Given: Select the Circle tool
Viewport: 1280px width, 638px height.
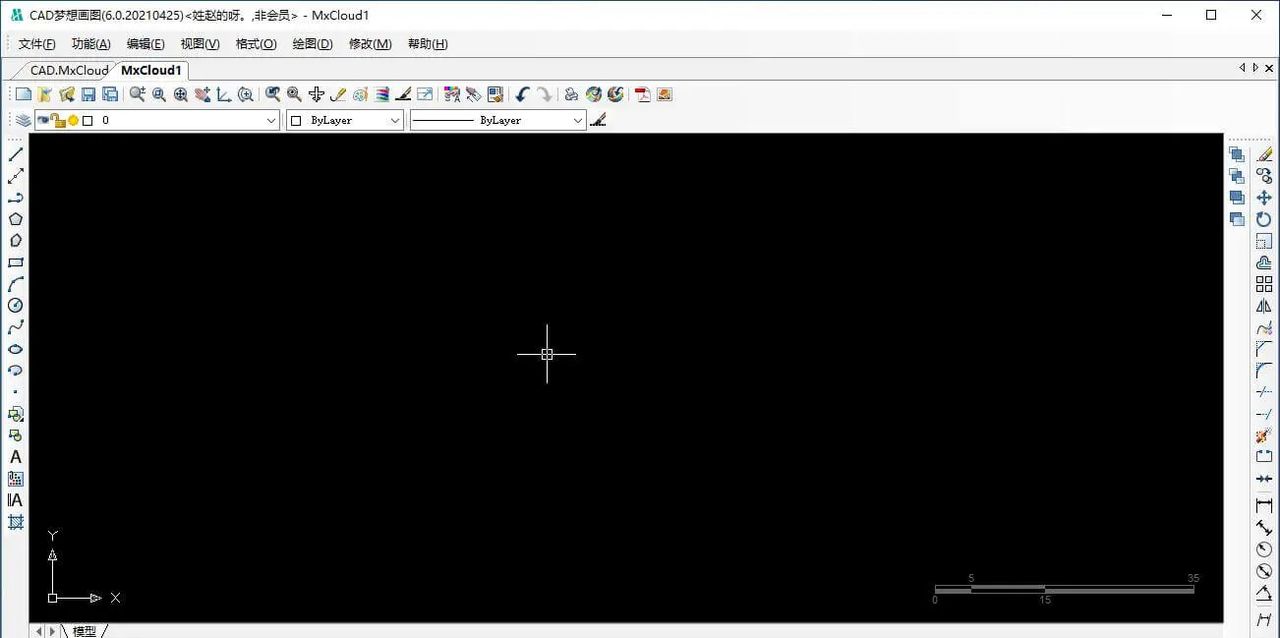Looking at the screenshot, I should click(x=15, y=306).
